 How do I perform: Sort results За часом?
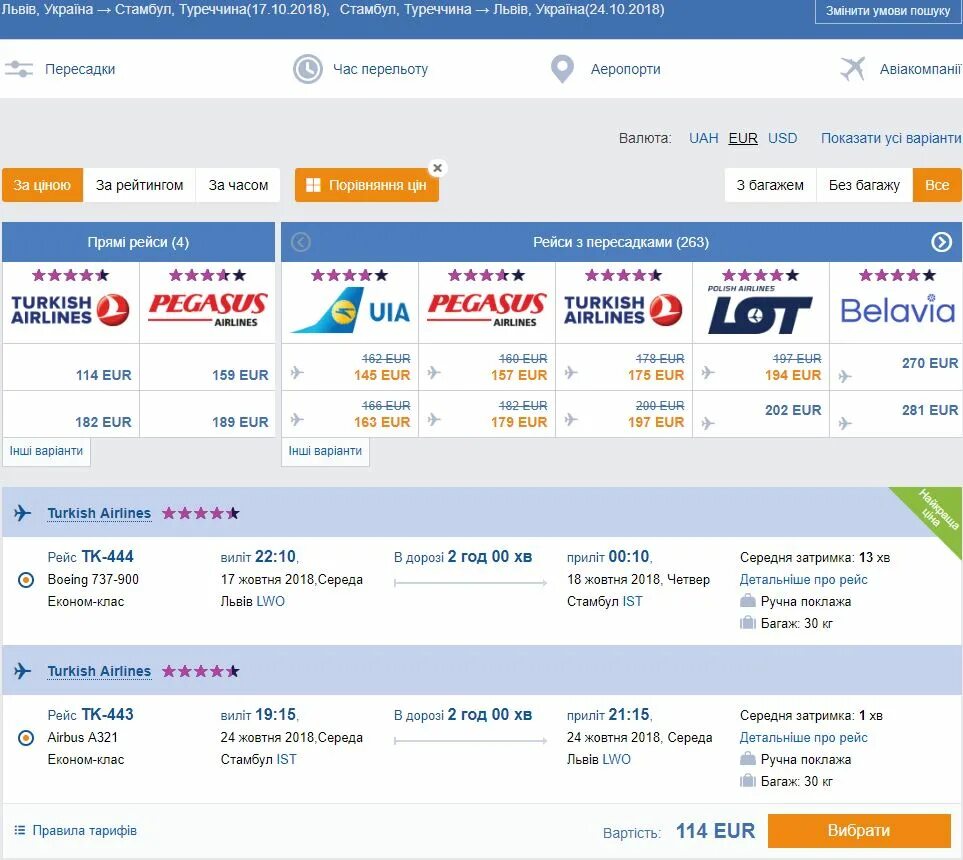(238, 185)
